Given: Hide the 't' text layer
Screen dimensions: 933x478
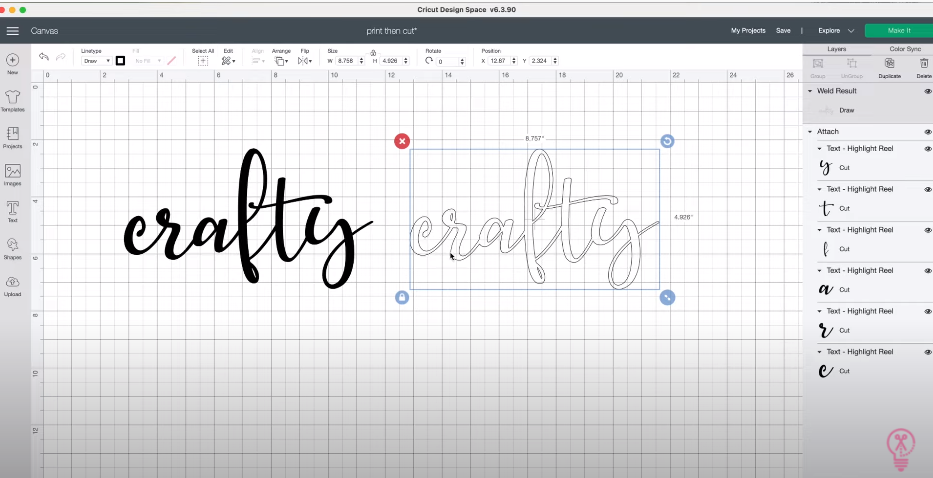Looking at the screenshot, I should pyautogui.click(x=927, y=189).
